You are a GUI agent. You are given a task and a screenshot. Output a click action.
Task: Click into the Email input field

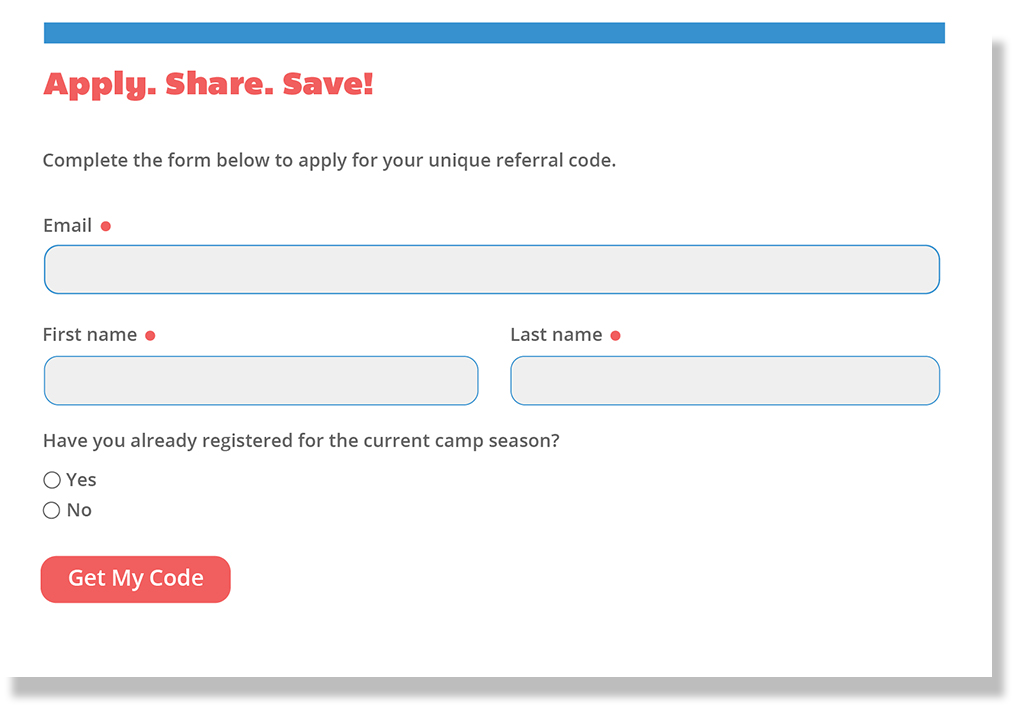(492, 269)
